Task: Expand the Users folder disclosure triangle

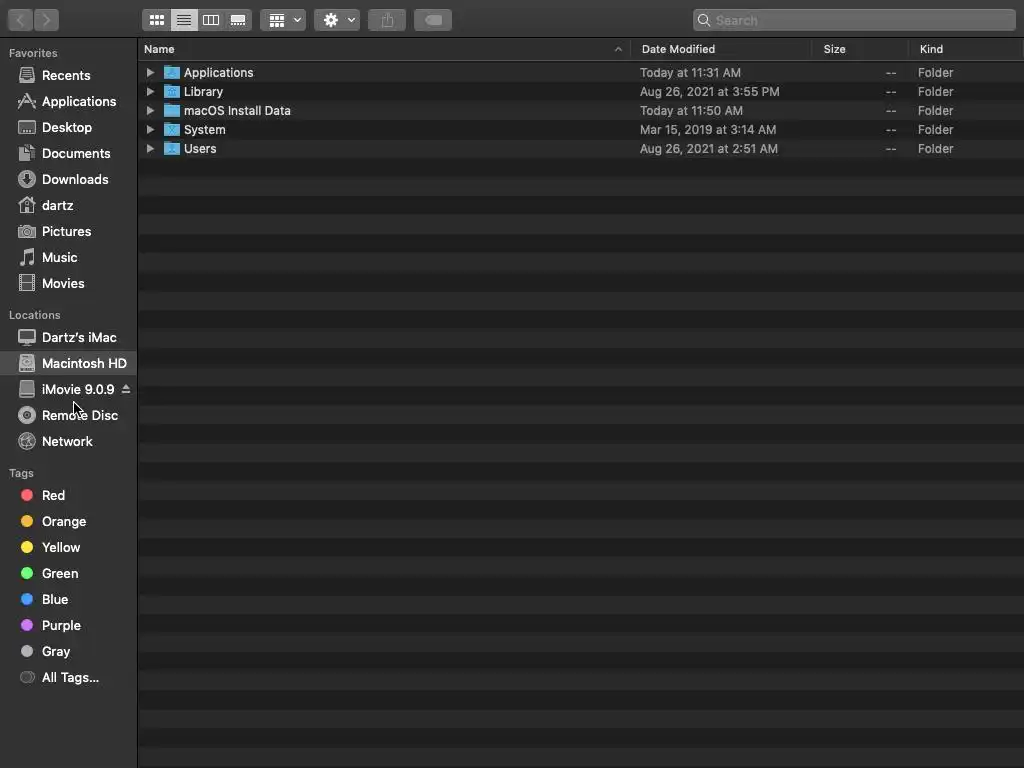Action: 150,148
